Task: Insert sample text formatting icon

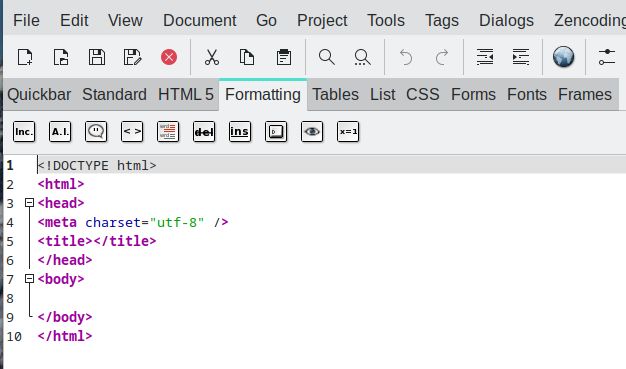Action: pyautogui.click(x=168, y=132)
